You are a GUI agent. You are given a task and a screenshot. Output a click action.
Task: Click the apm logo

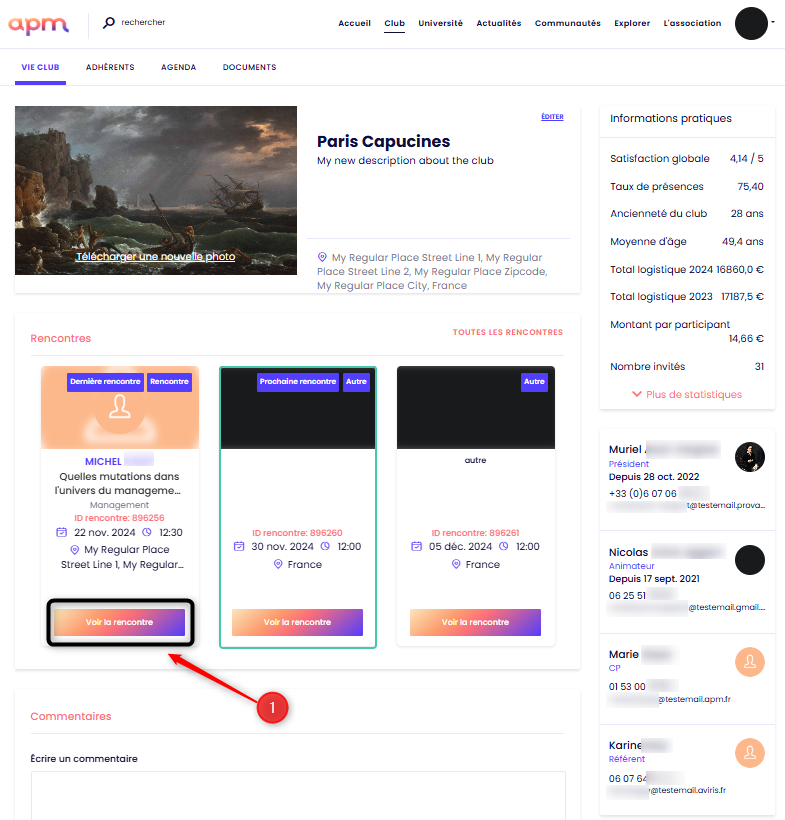click(x=38, y=24)
